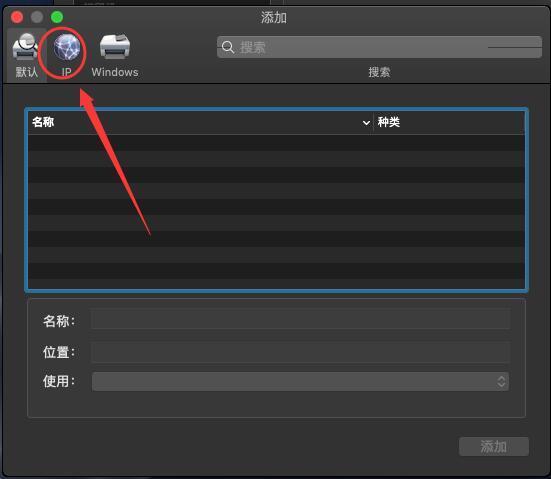Click the IP label under the globe
Viewport: 551px width, 479px height.
(x=66, y=72)
